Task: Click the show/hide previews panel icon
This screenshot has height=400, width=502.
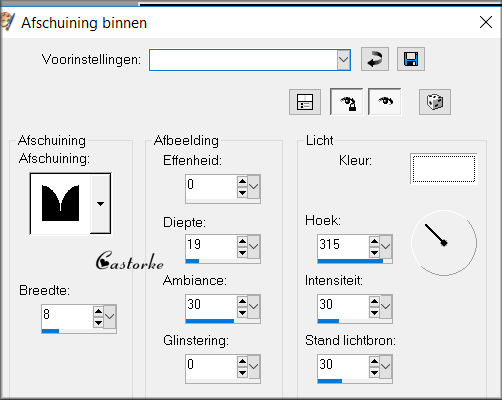Action: click(x=305, y=102)
